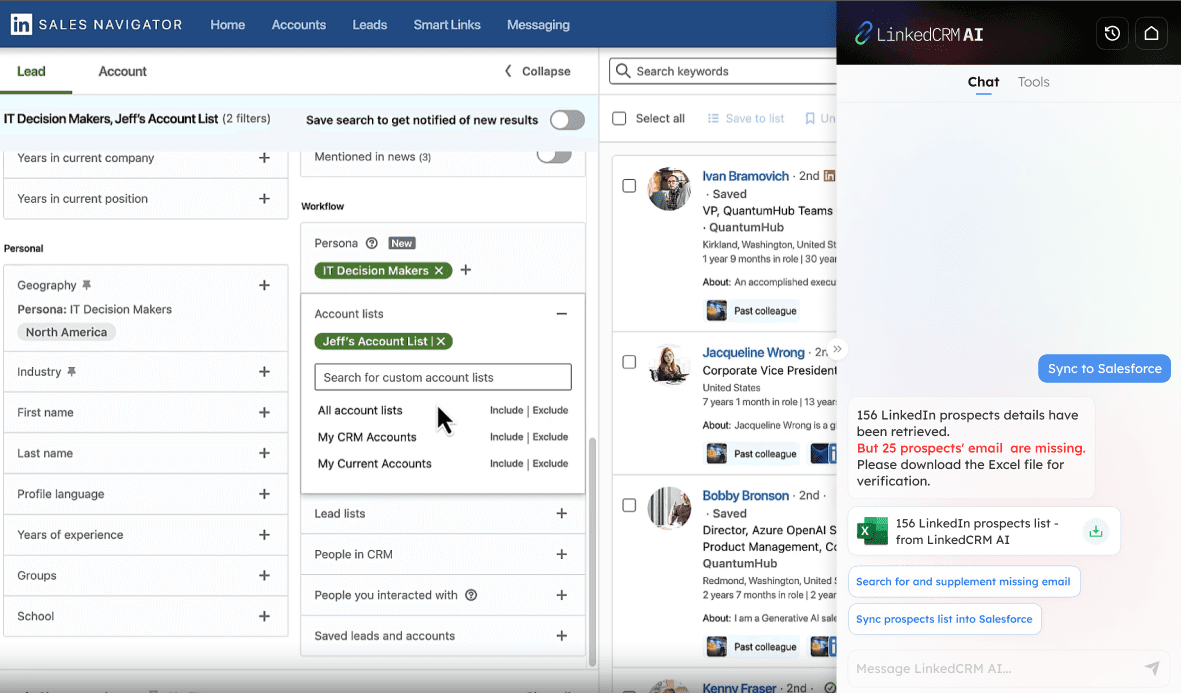Screen dimensions: 1181x693
Task: Open Ivan Bramovich lead name link
Action: (746, 176)
